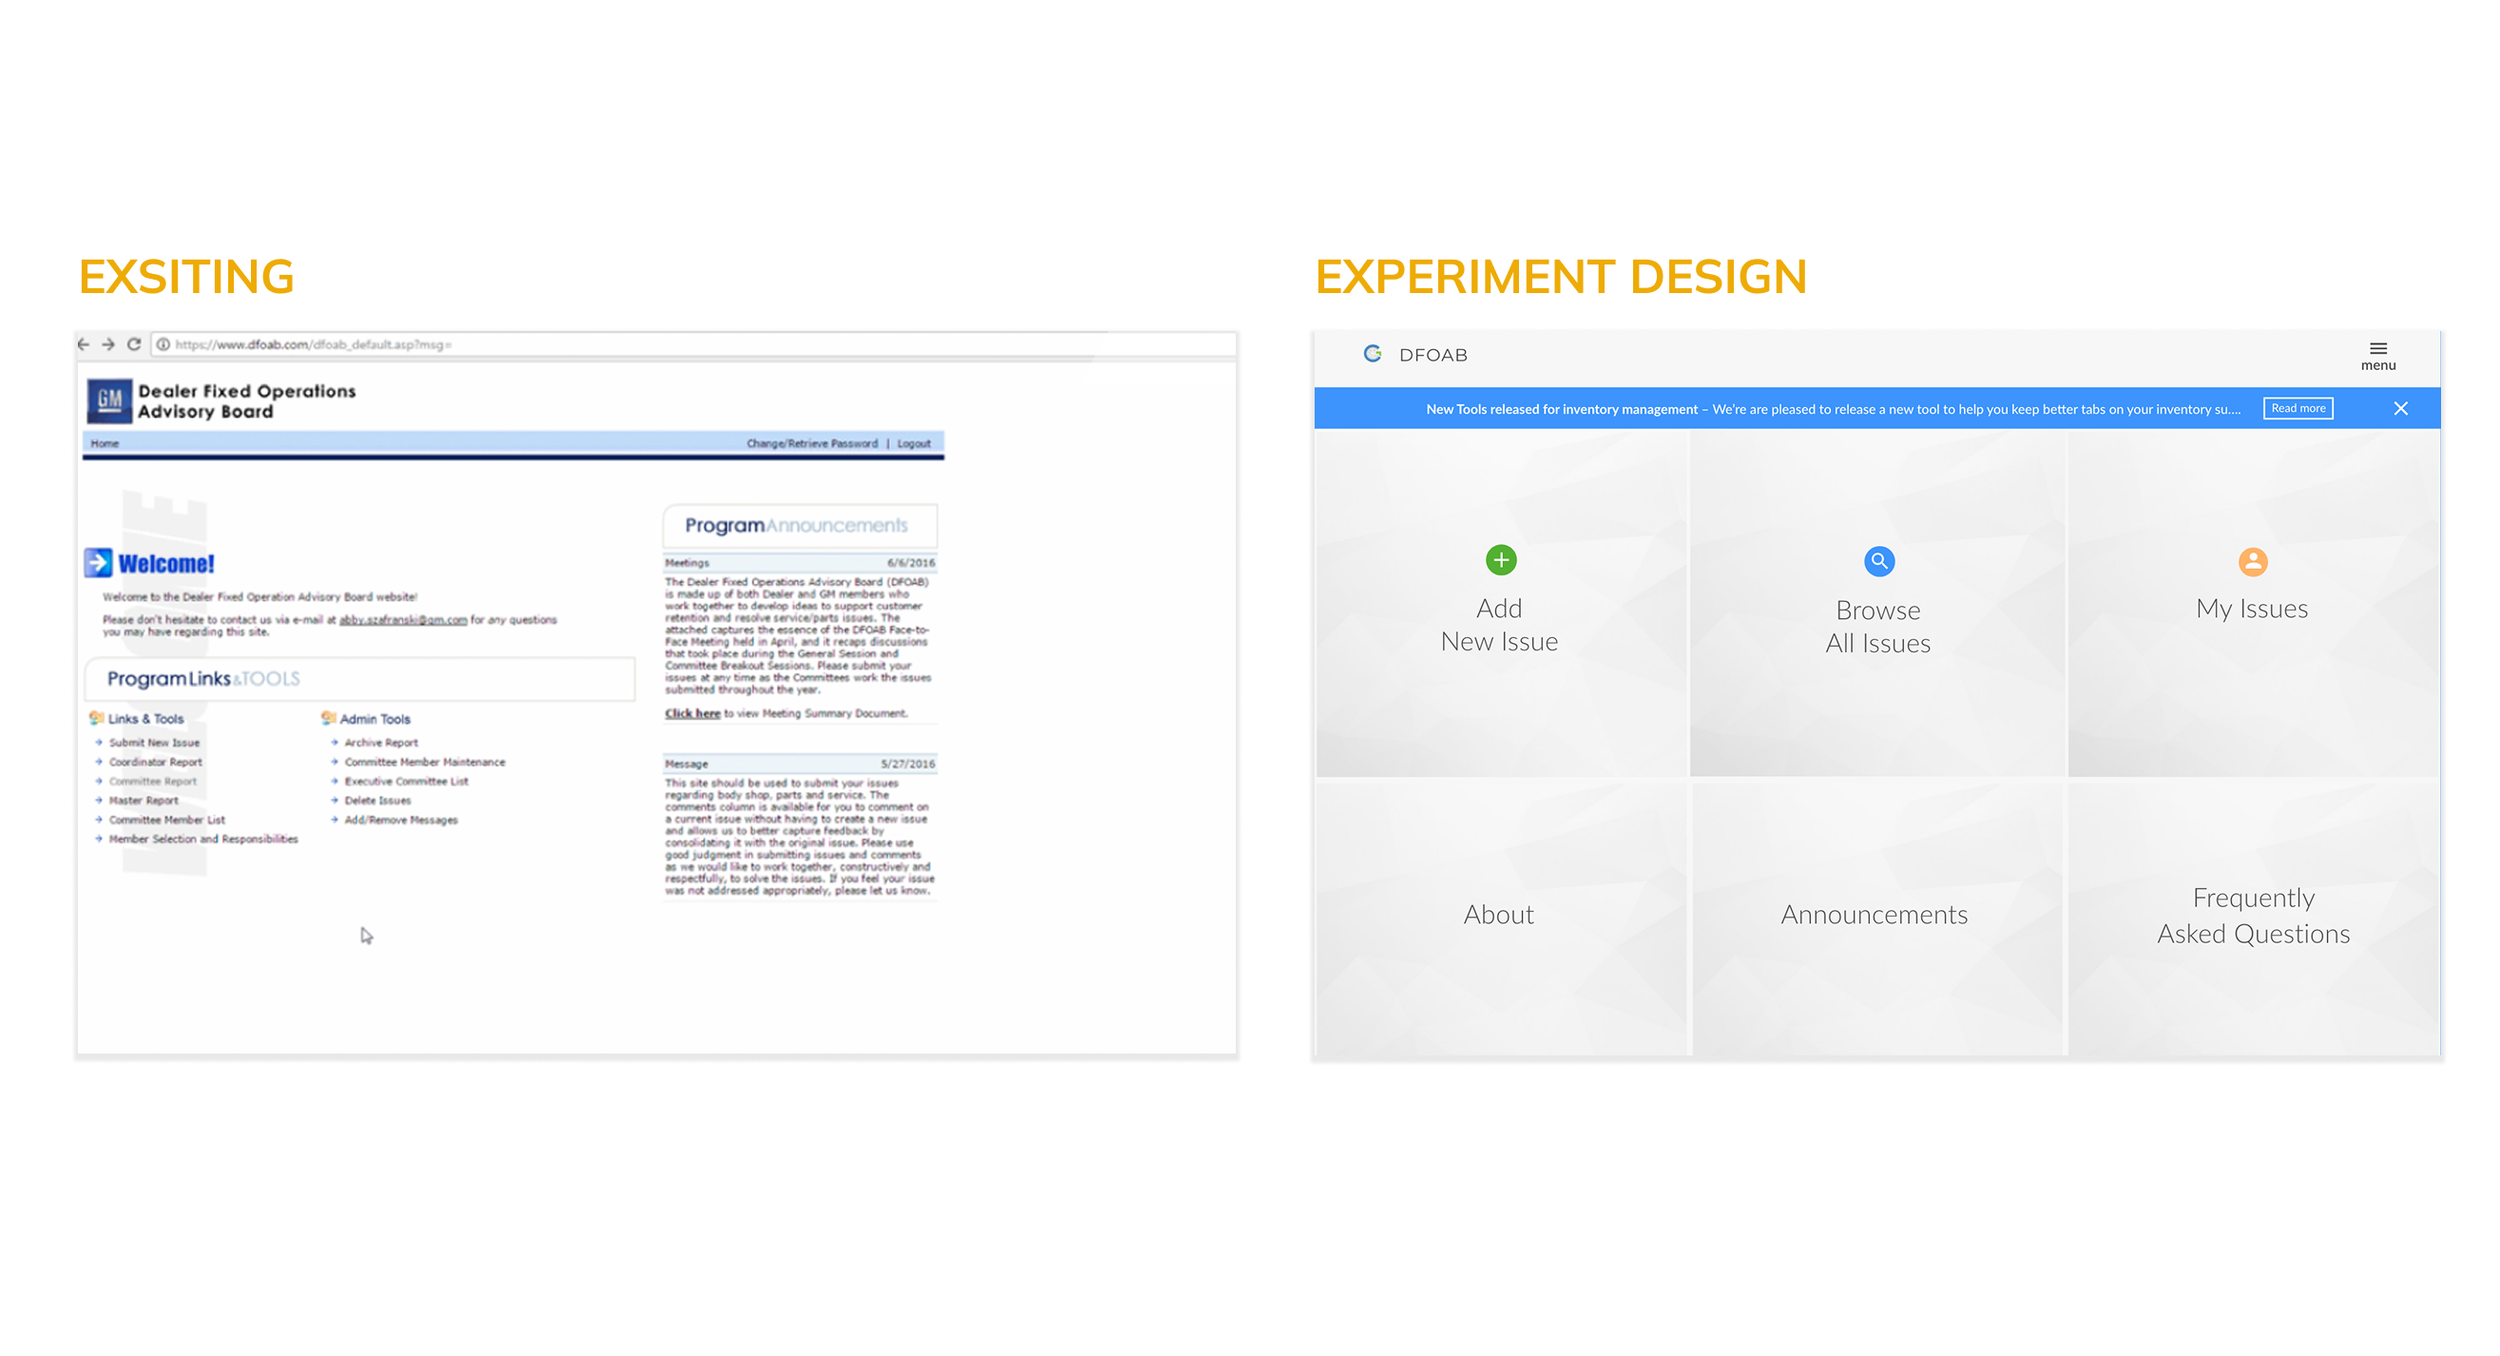Dismiss the blue announcement banner with X
2500x1356 pixels.
(2400, 408)
